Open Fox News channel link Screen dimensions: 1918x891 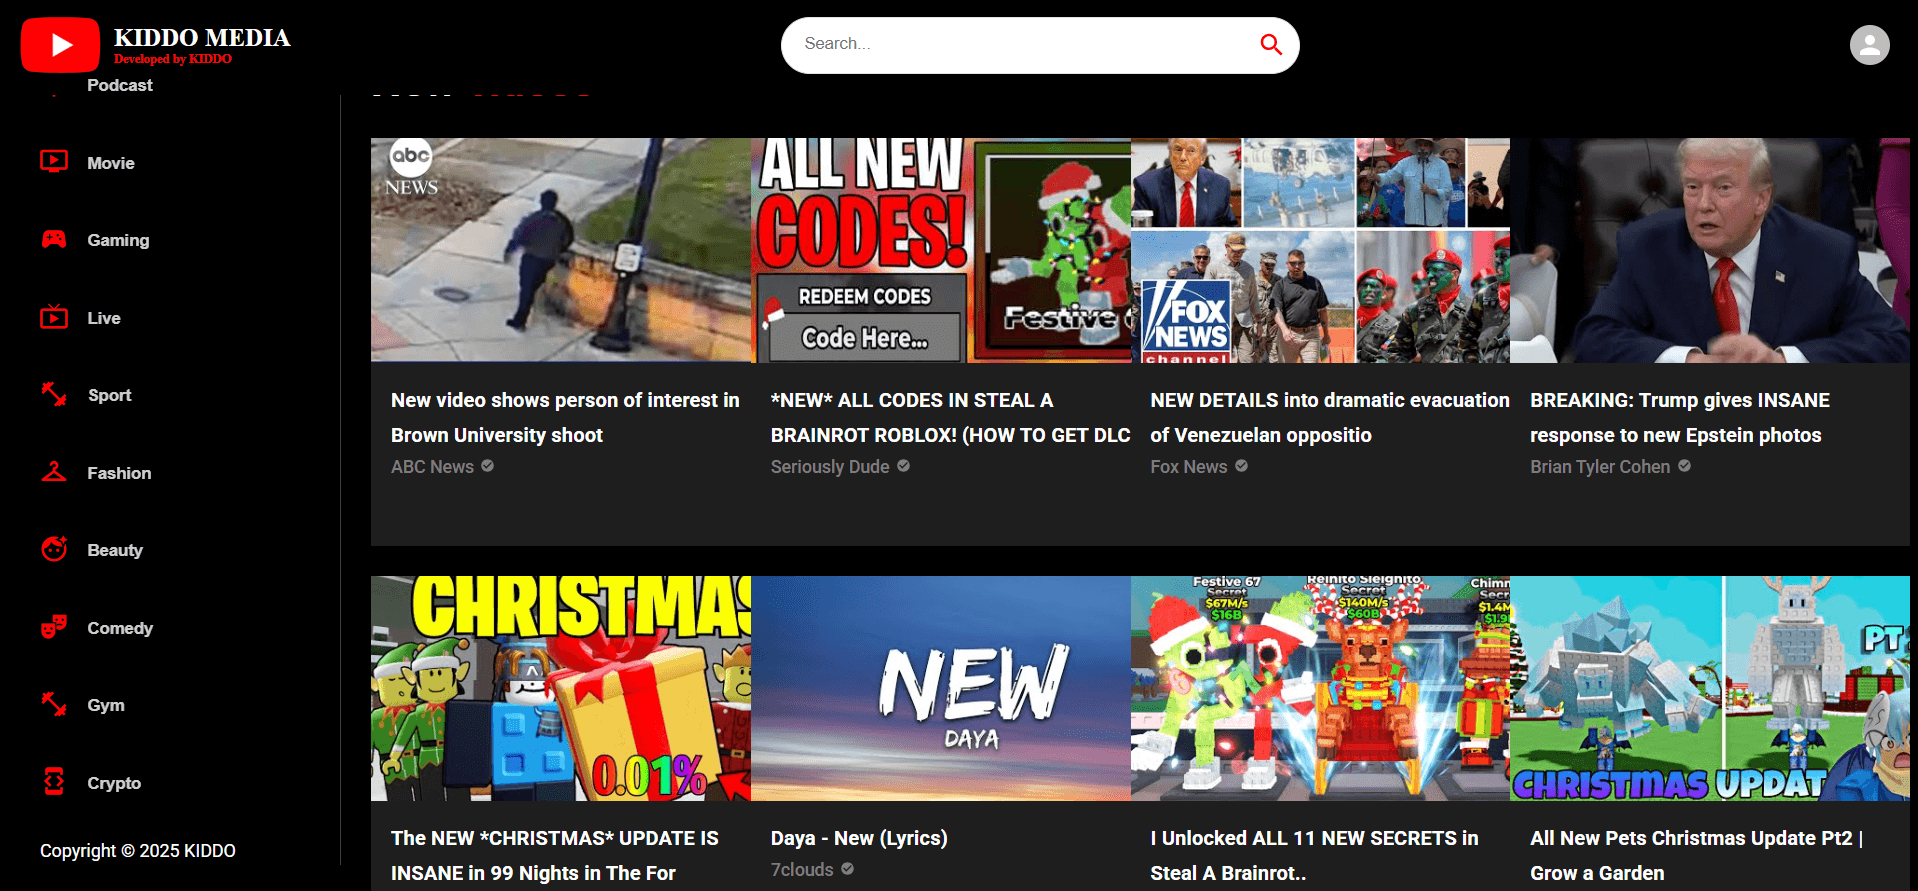[x=1189, y=467]
